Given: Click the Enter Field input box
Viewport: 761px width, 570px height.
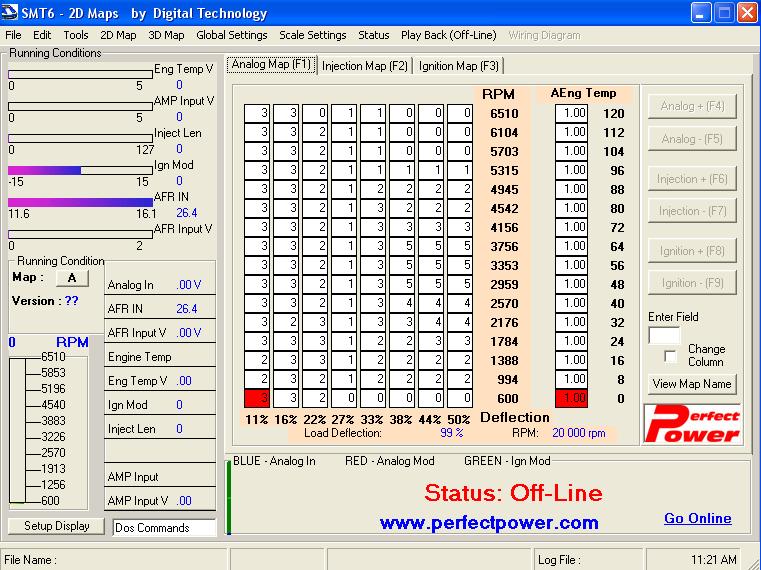Looking at the screenshot, I should [664, 336].
